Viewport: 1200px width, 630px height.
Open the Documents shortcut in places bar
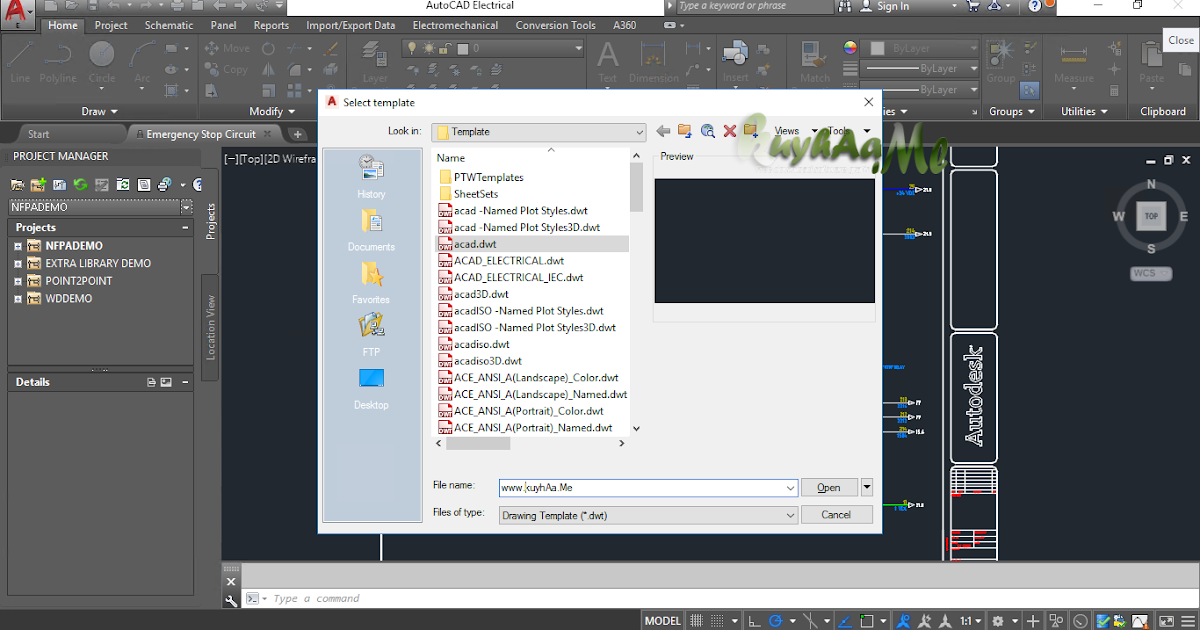pyautogui.click(x=371, y=230)
